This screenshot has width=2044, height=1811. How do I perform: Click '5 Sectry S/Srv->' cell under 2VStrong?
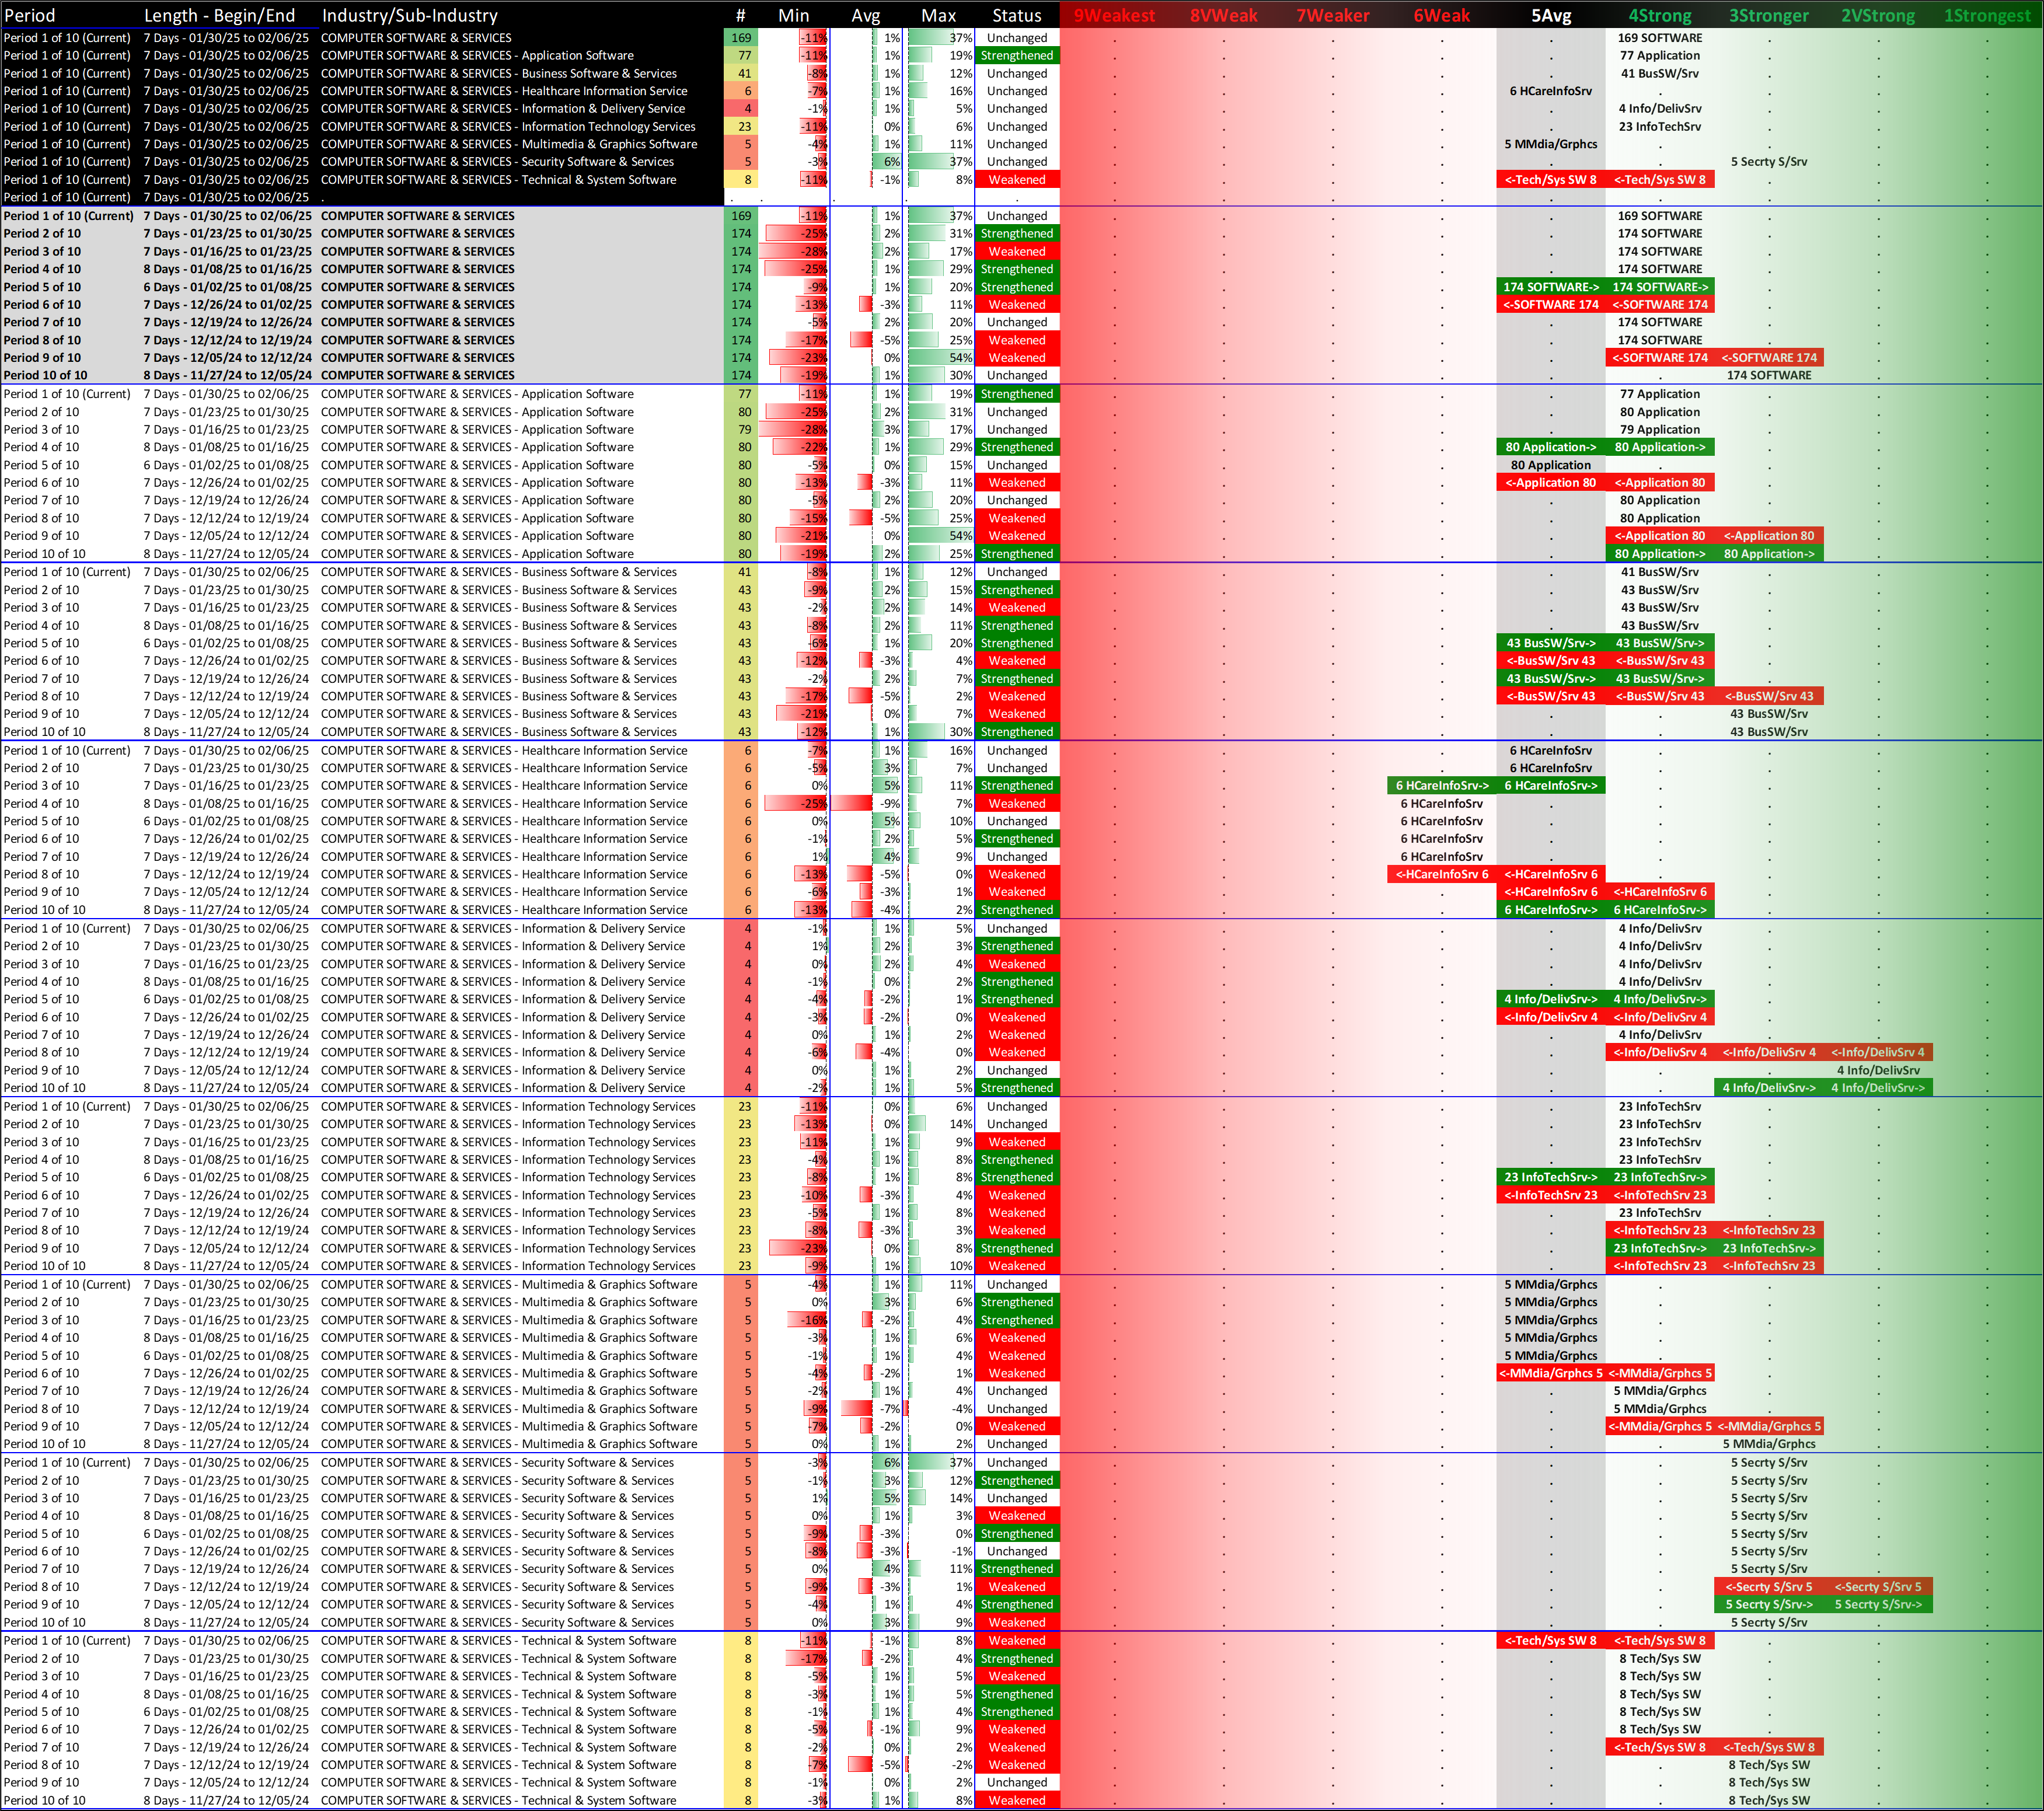pos(1877,1604)
